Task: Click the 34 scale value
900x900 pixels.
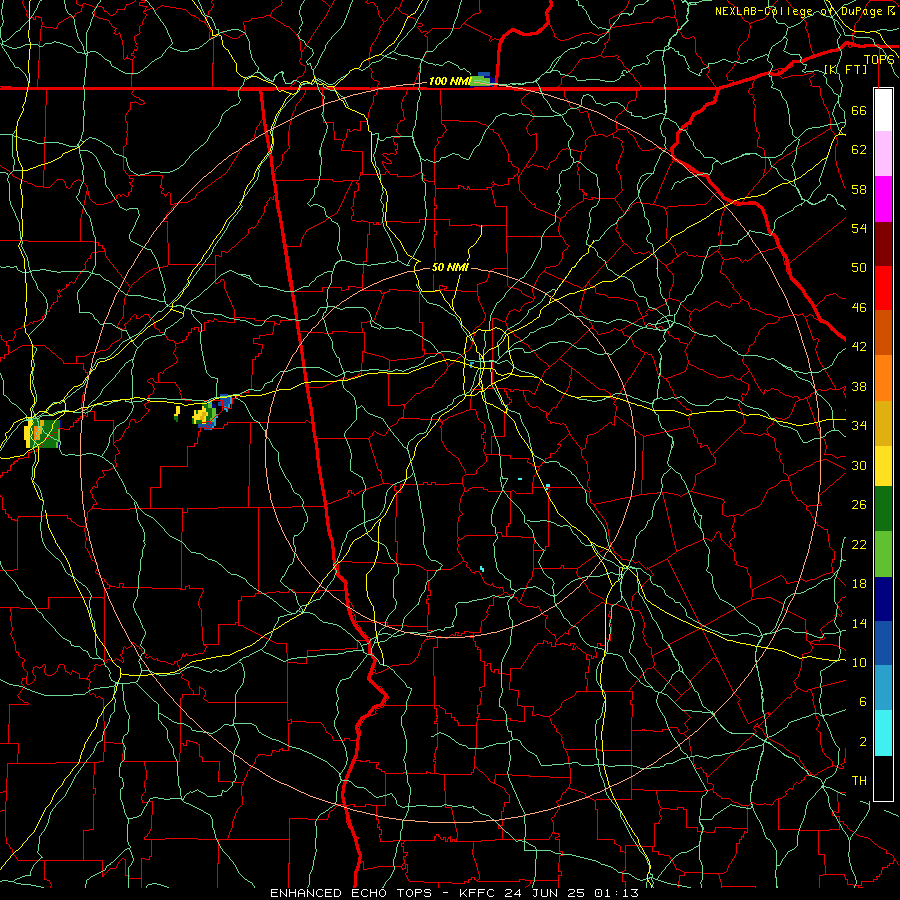Action: [859, 425]
